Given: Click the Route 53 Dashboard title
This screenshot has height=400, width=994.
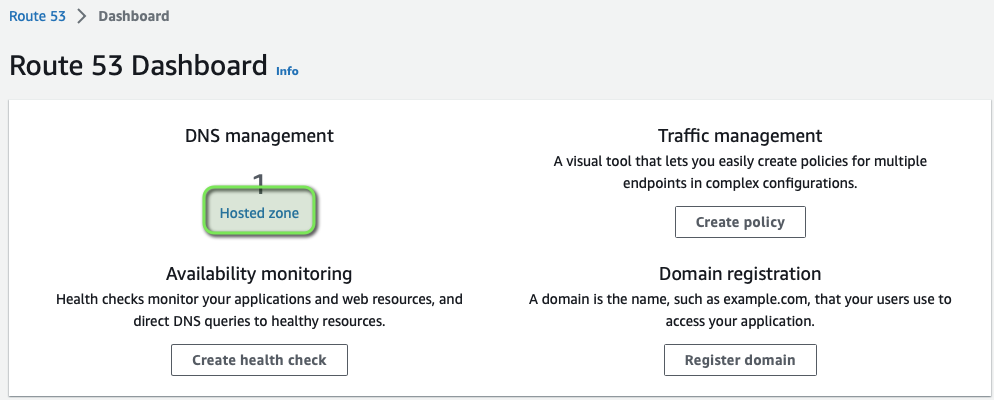Looking at the screenshot, I should 138,66.
